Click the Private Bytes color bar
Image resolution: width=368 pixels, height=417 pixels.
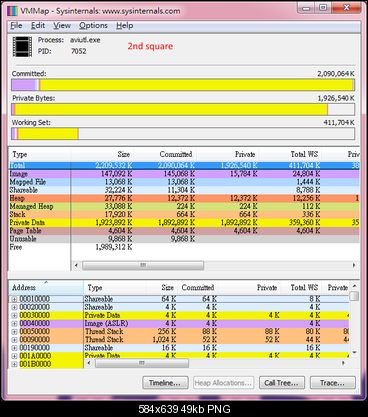tap(183, 109)
